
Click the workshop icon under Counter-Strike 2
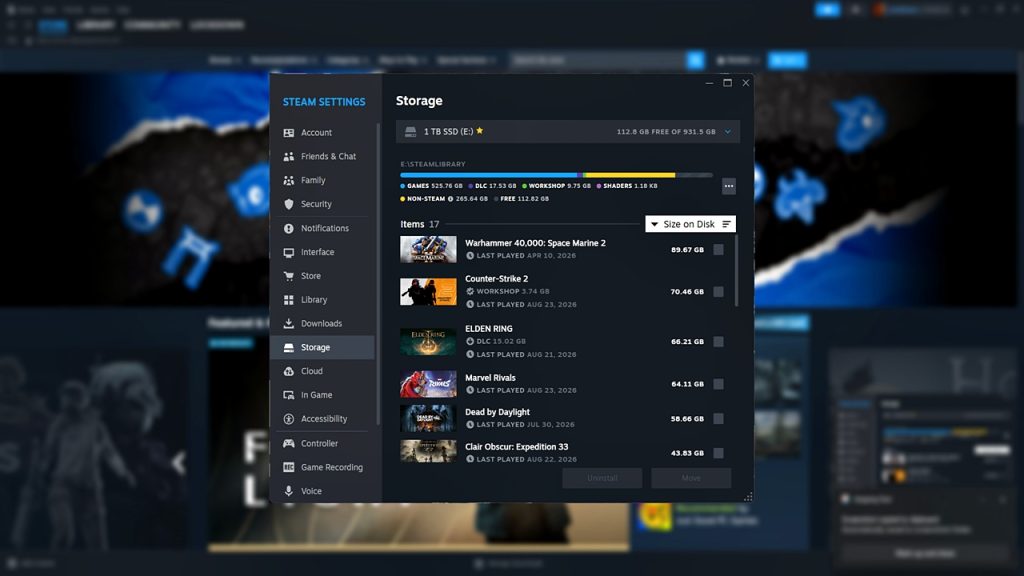[470, 291]
